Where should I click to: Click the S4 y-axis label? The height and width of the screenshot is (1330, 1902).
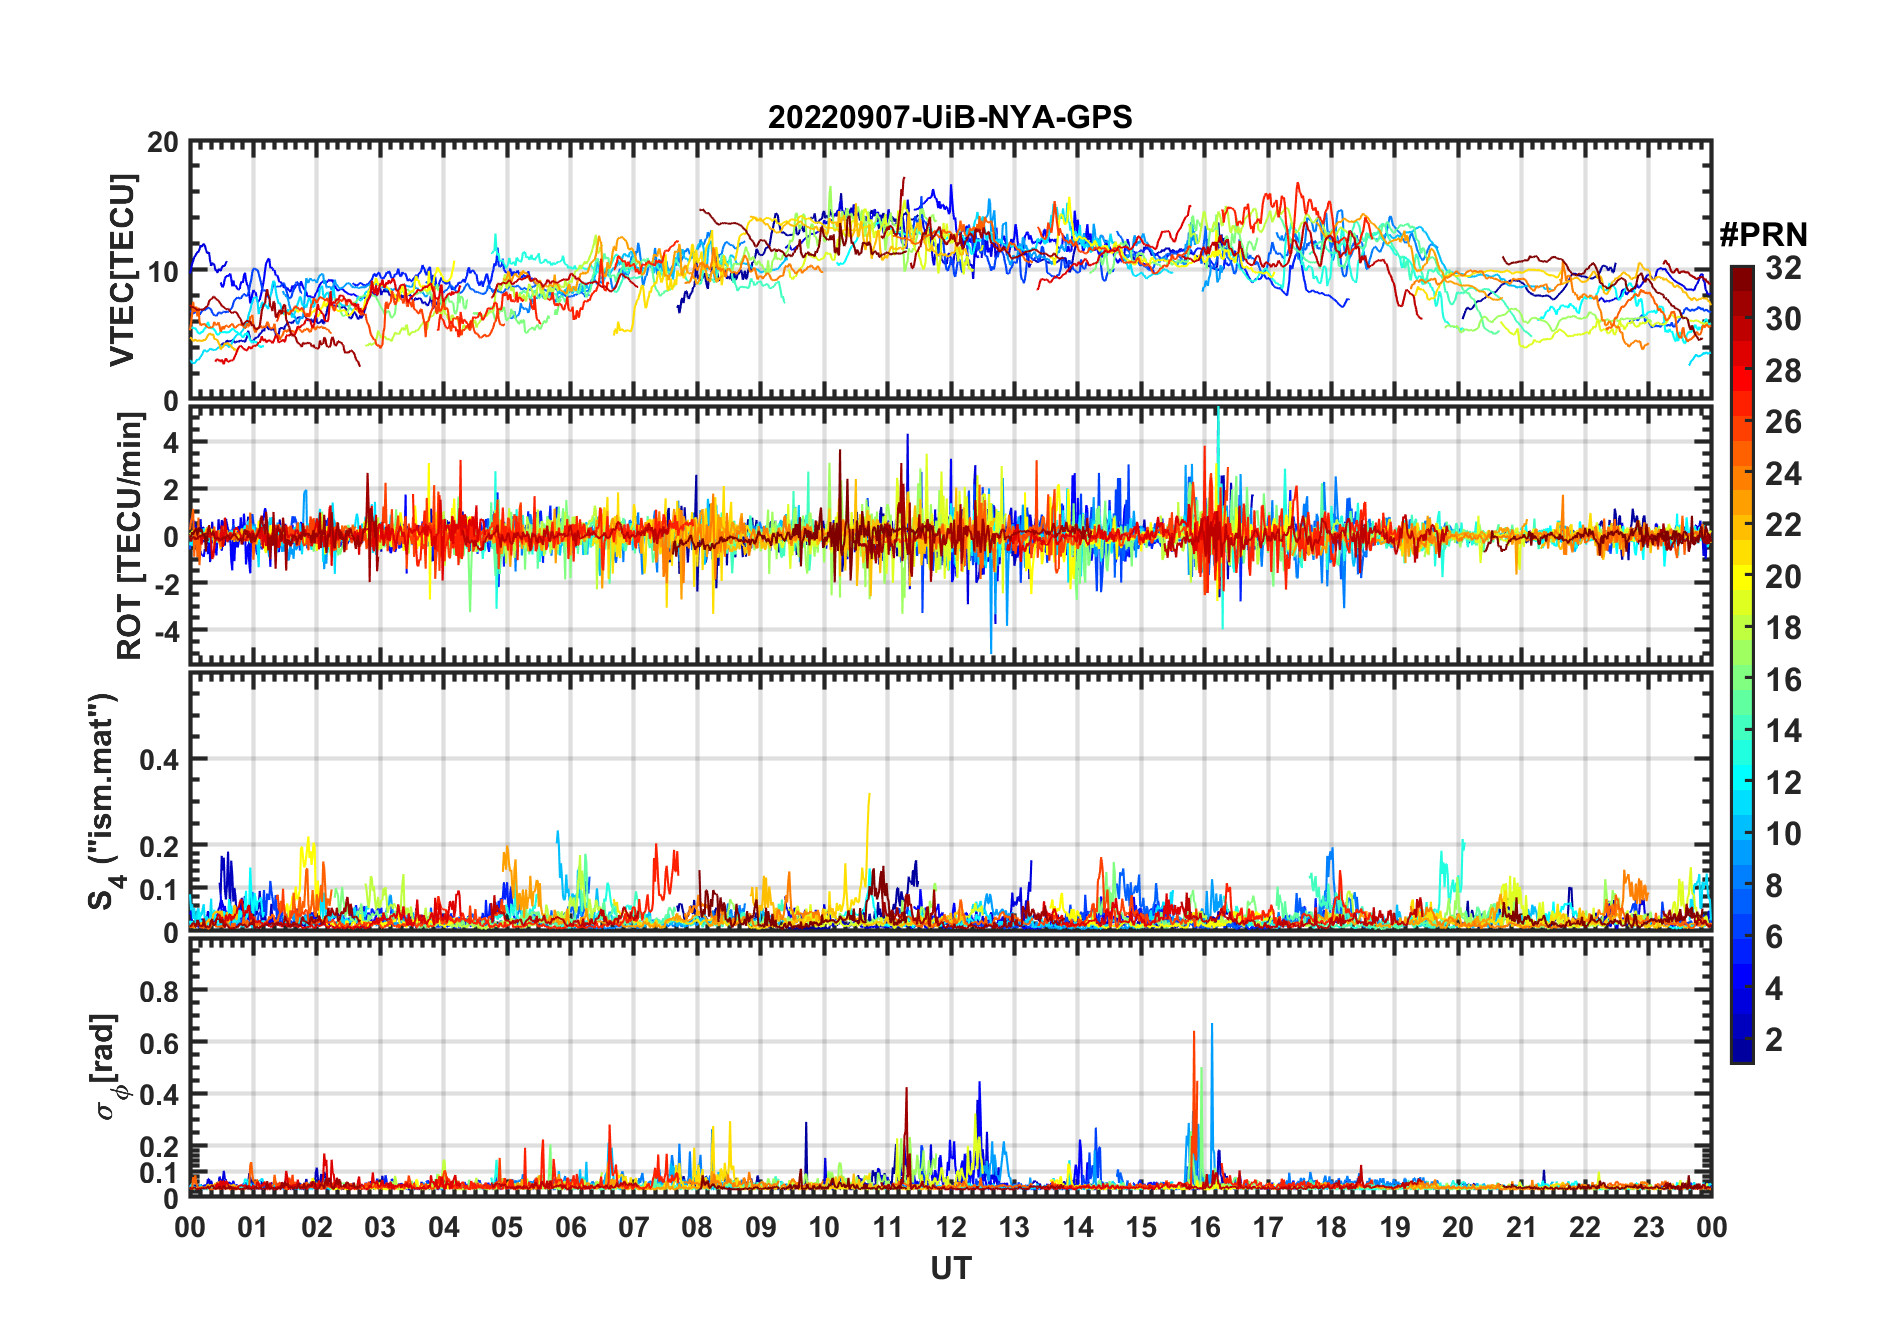pos(104,801)
